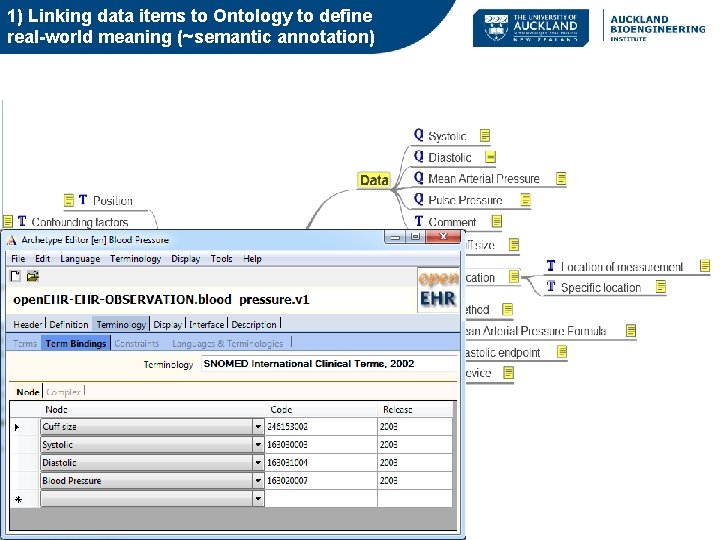Click the note icon beside Mean Arterial Pressure

(561, 178)
